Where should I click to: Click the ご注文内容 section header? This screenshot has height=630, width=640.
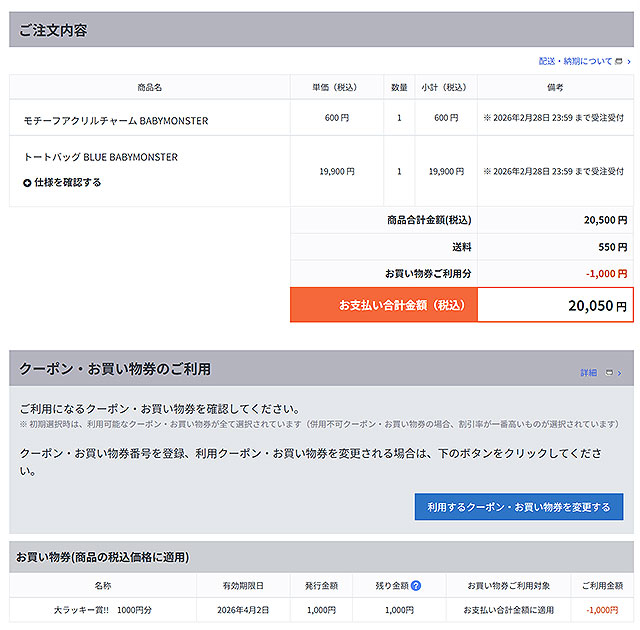[x=54, y=30]
